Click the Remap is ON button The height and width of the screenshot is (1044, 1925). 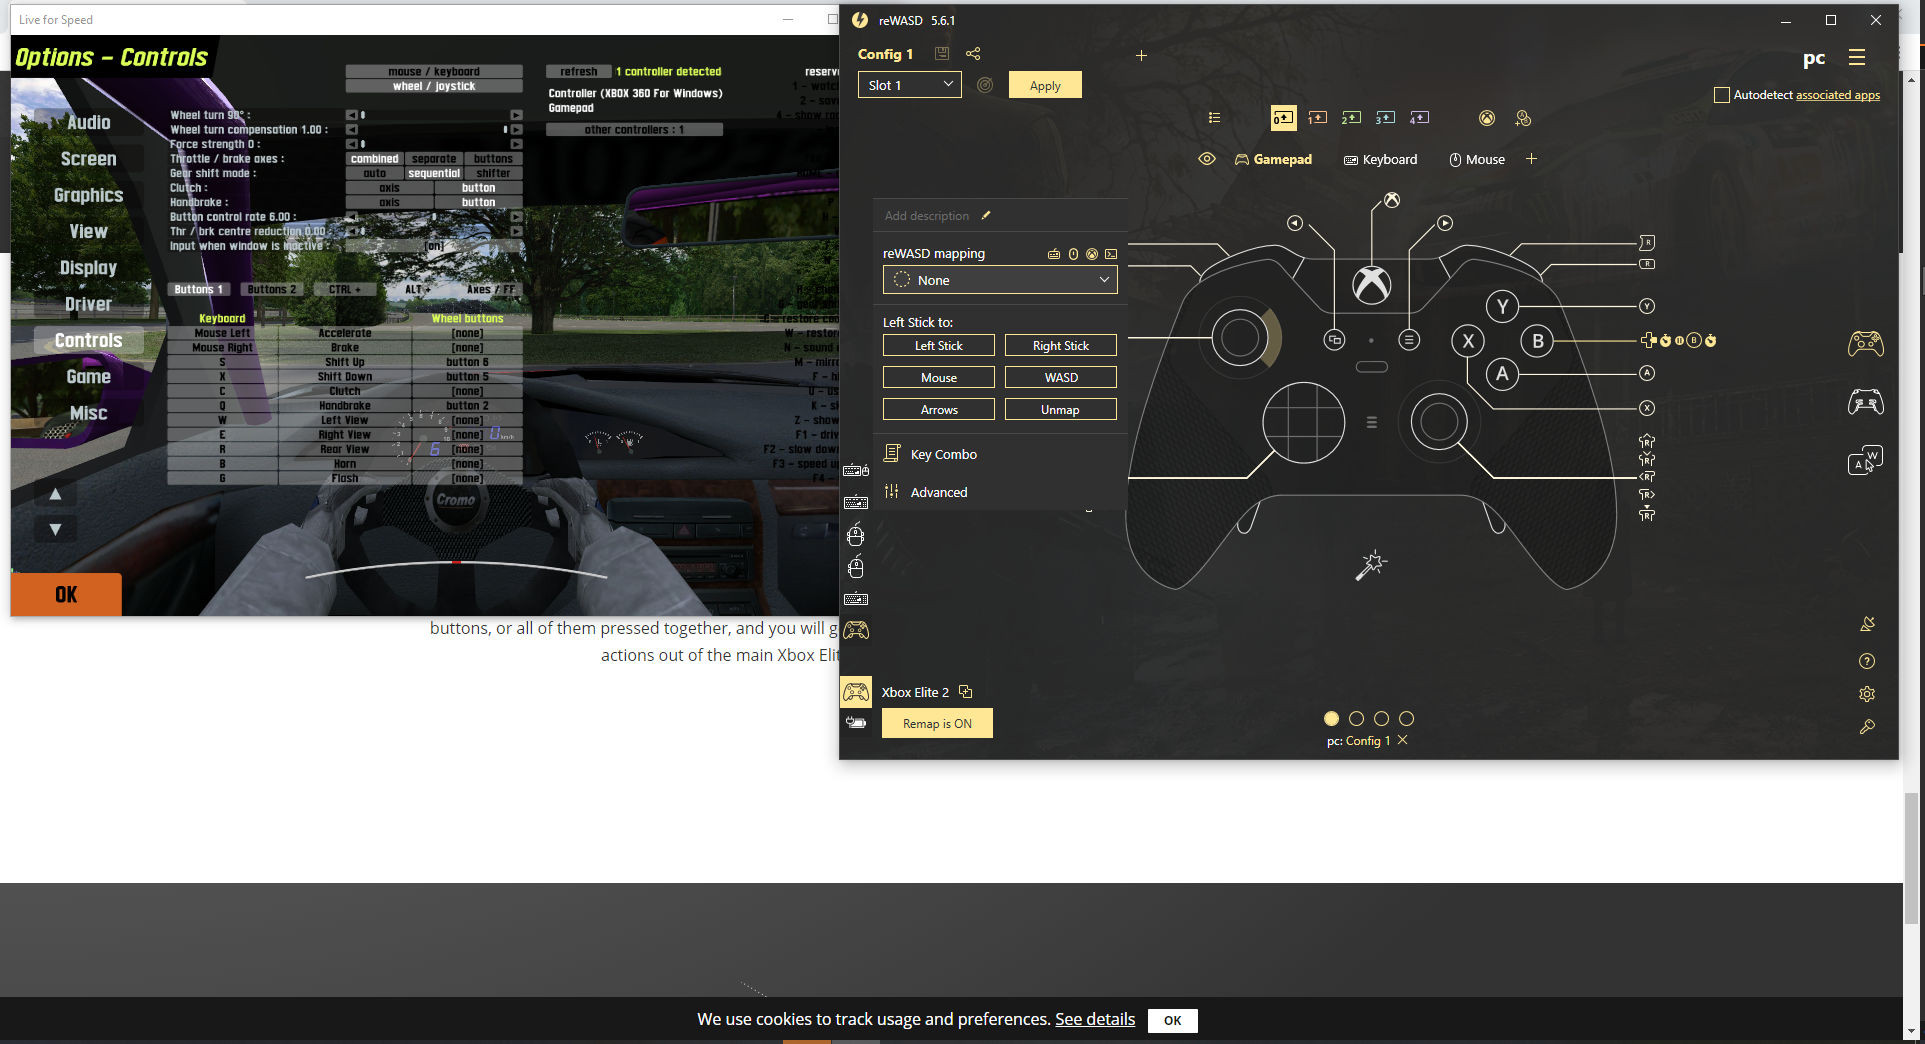point(937,723)
